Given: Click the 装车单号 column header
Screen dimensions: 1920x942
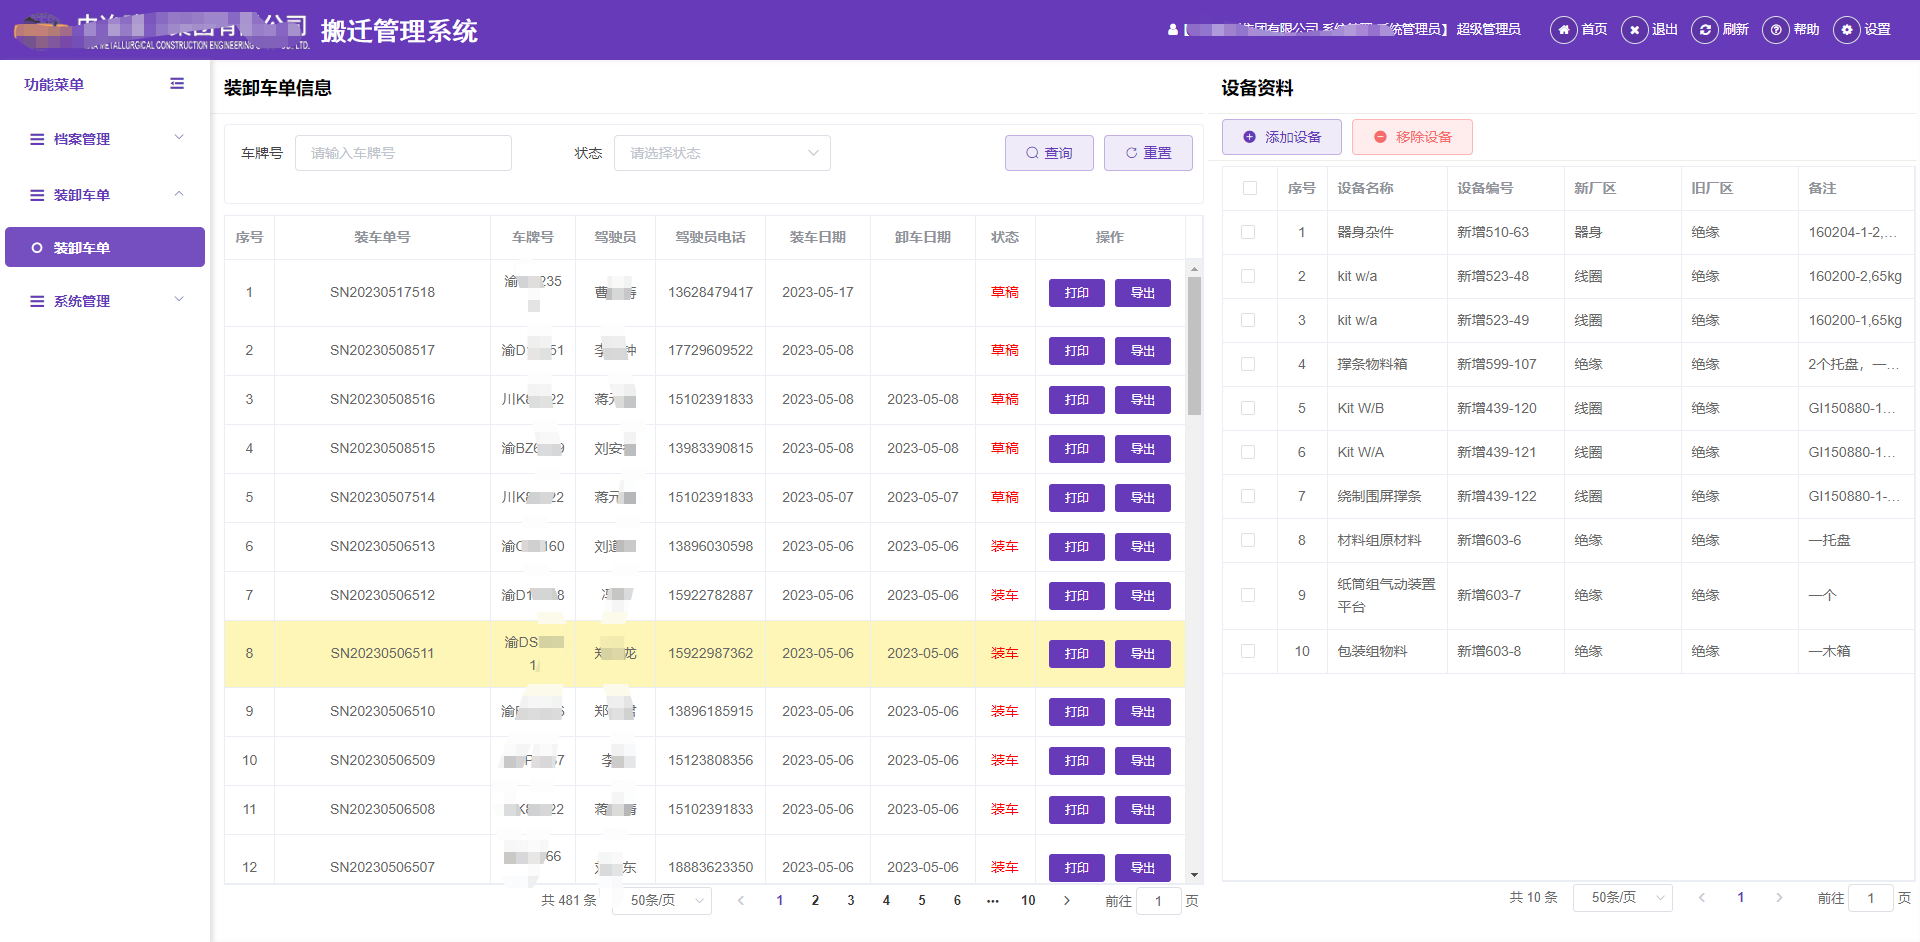Looking at the screenshot, I should pyautogui.click(x=382, y=237).
